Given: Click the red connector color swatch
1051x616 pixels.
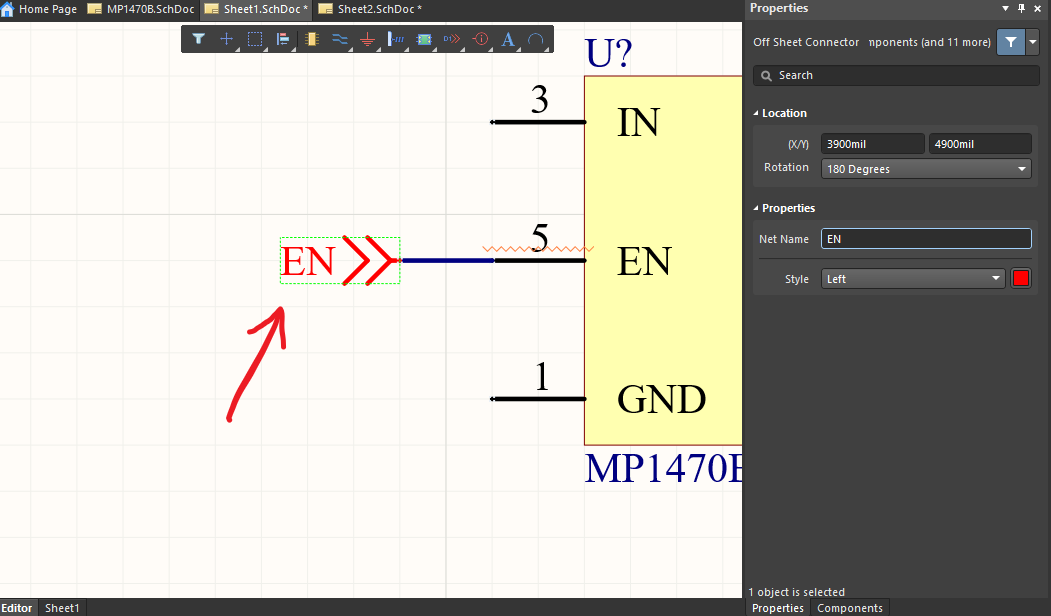Looking at the screenshot, I should [x=1020, y=278].
